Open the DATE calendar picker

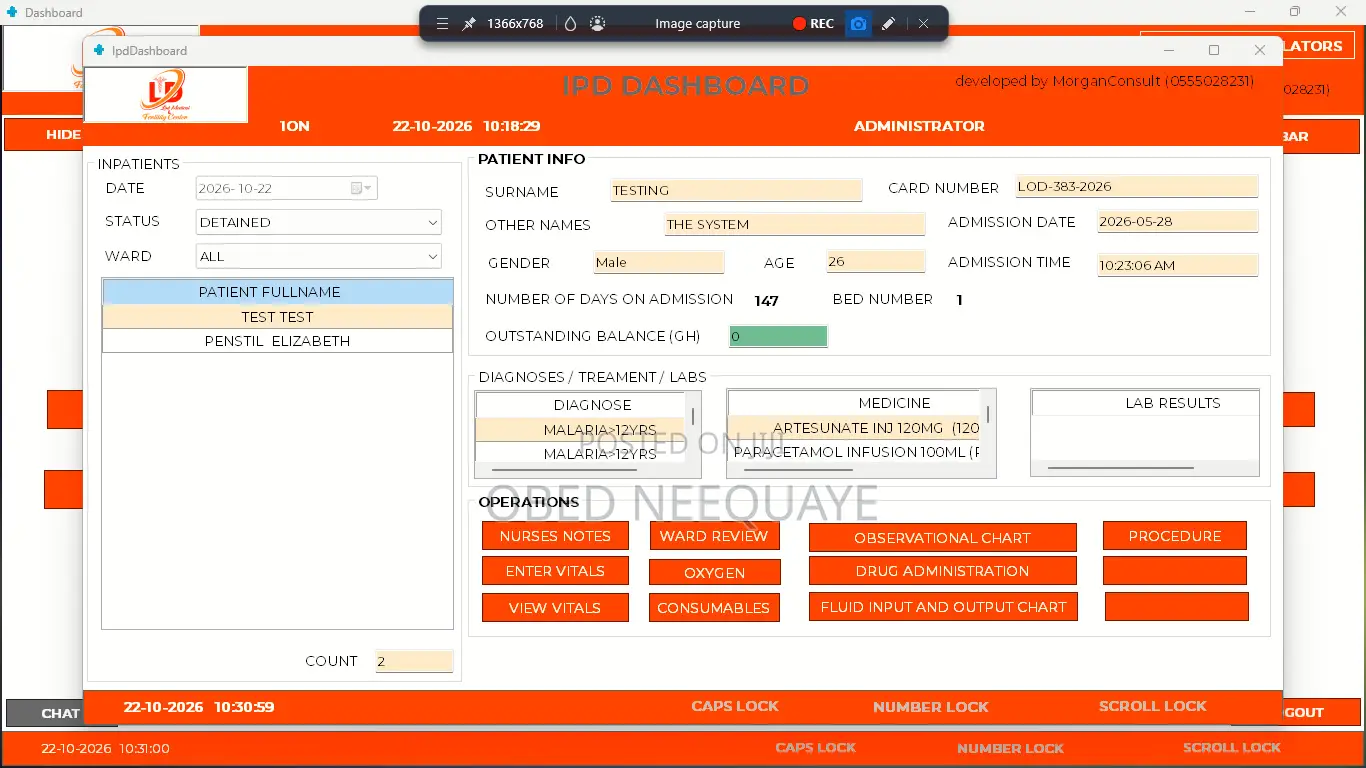361,188
